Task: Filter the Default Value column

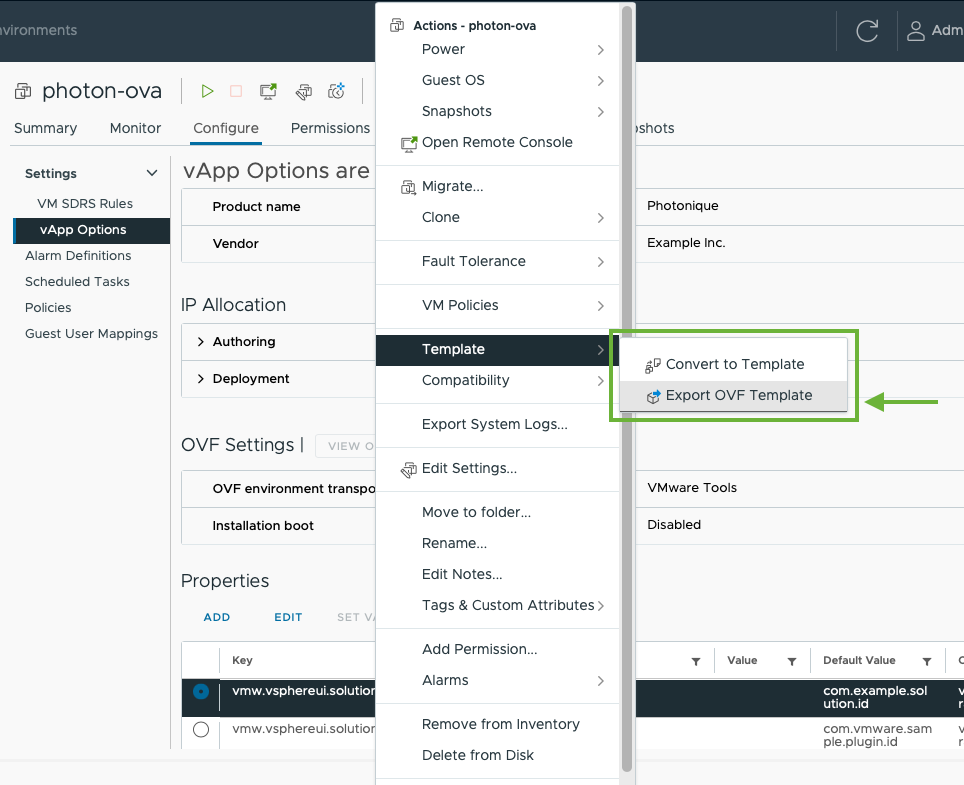Action: pos(926,661)
